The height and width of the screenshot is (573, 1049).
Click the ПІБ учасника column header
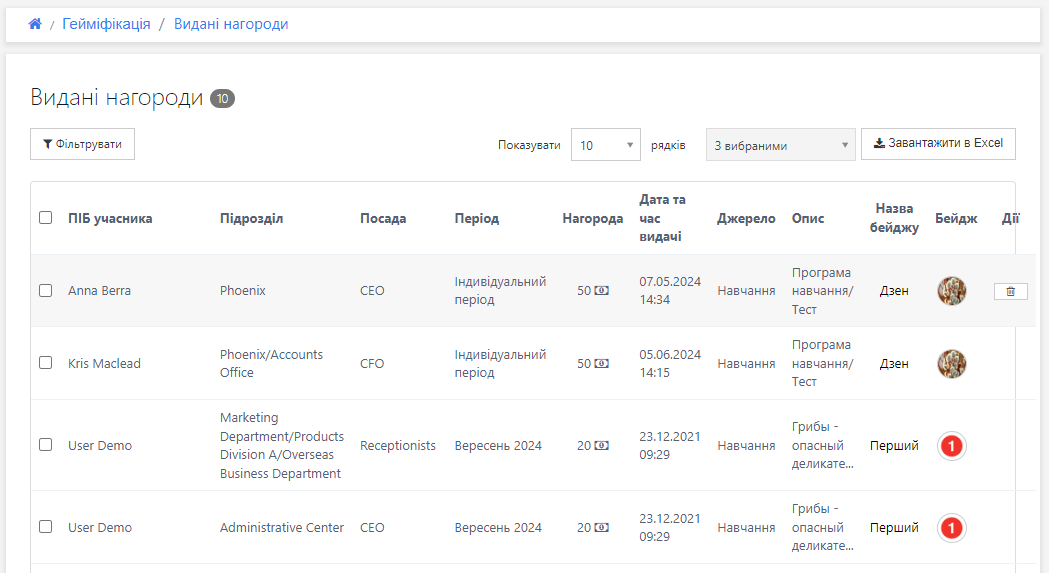[110, 218]
